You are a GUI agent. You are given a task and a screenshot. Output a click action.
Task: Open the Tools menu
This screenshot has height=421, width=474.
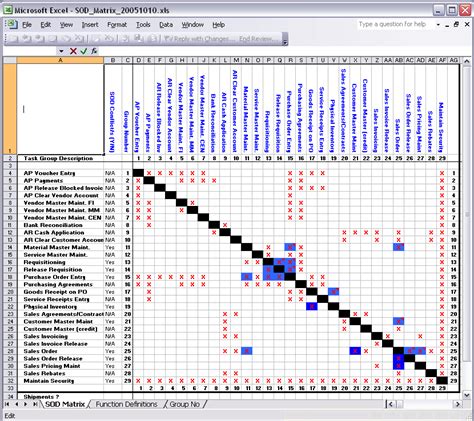(x=143, y=25)
